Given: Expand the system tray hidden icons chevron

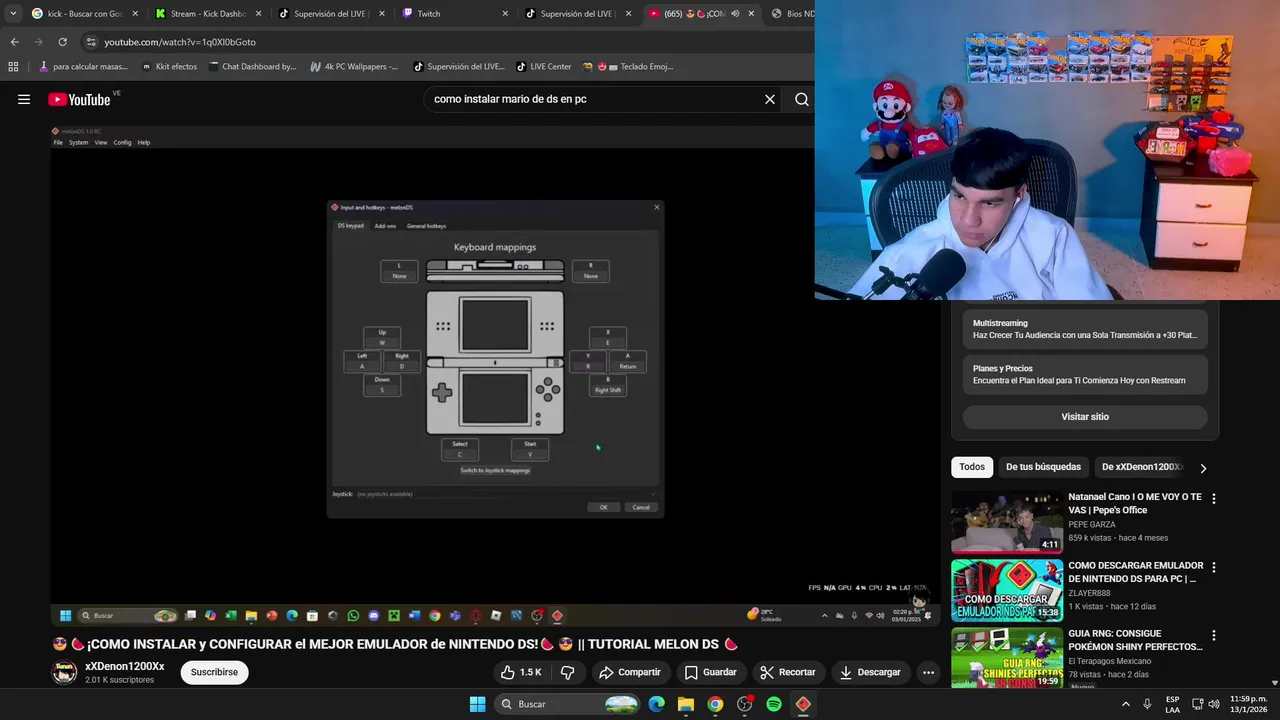Looking at the screenshot, I should [x=1126, y=704].
